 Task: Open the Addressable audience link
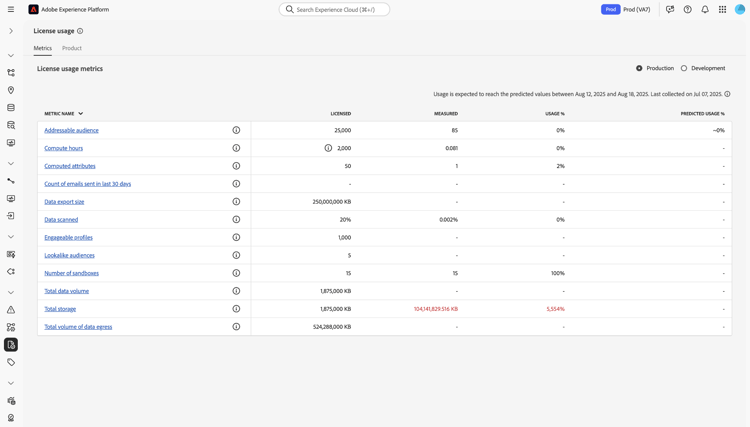[71, 130]
